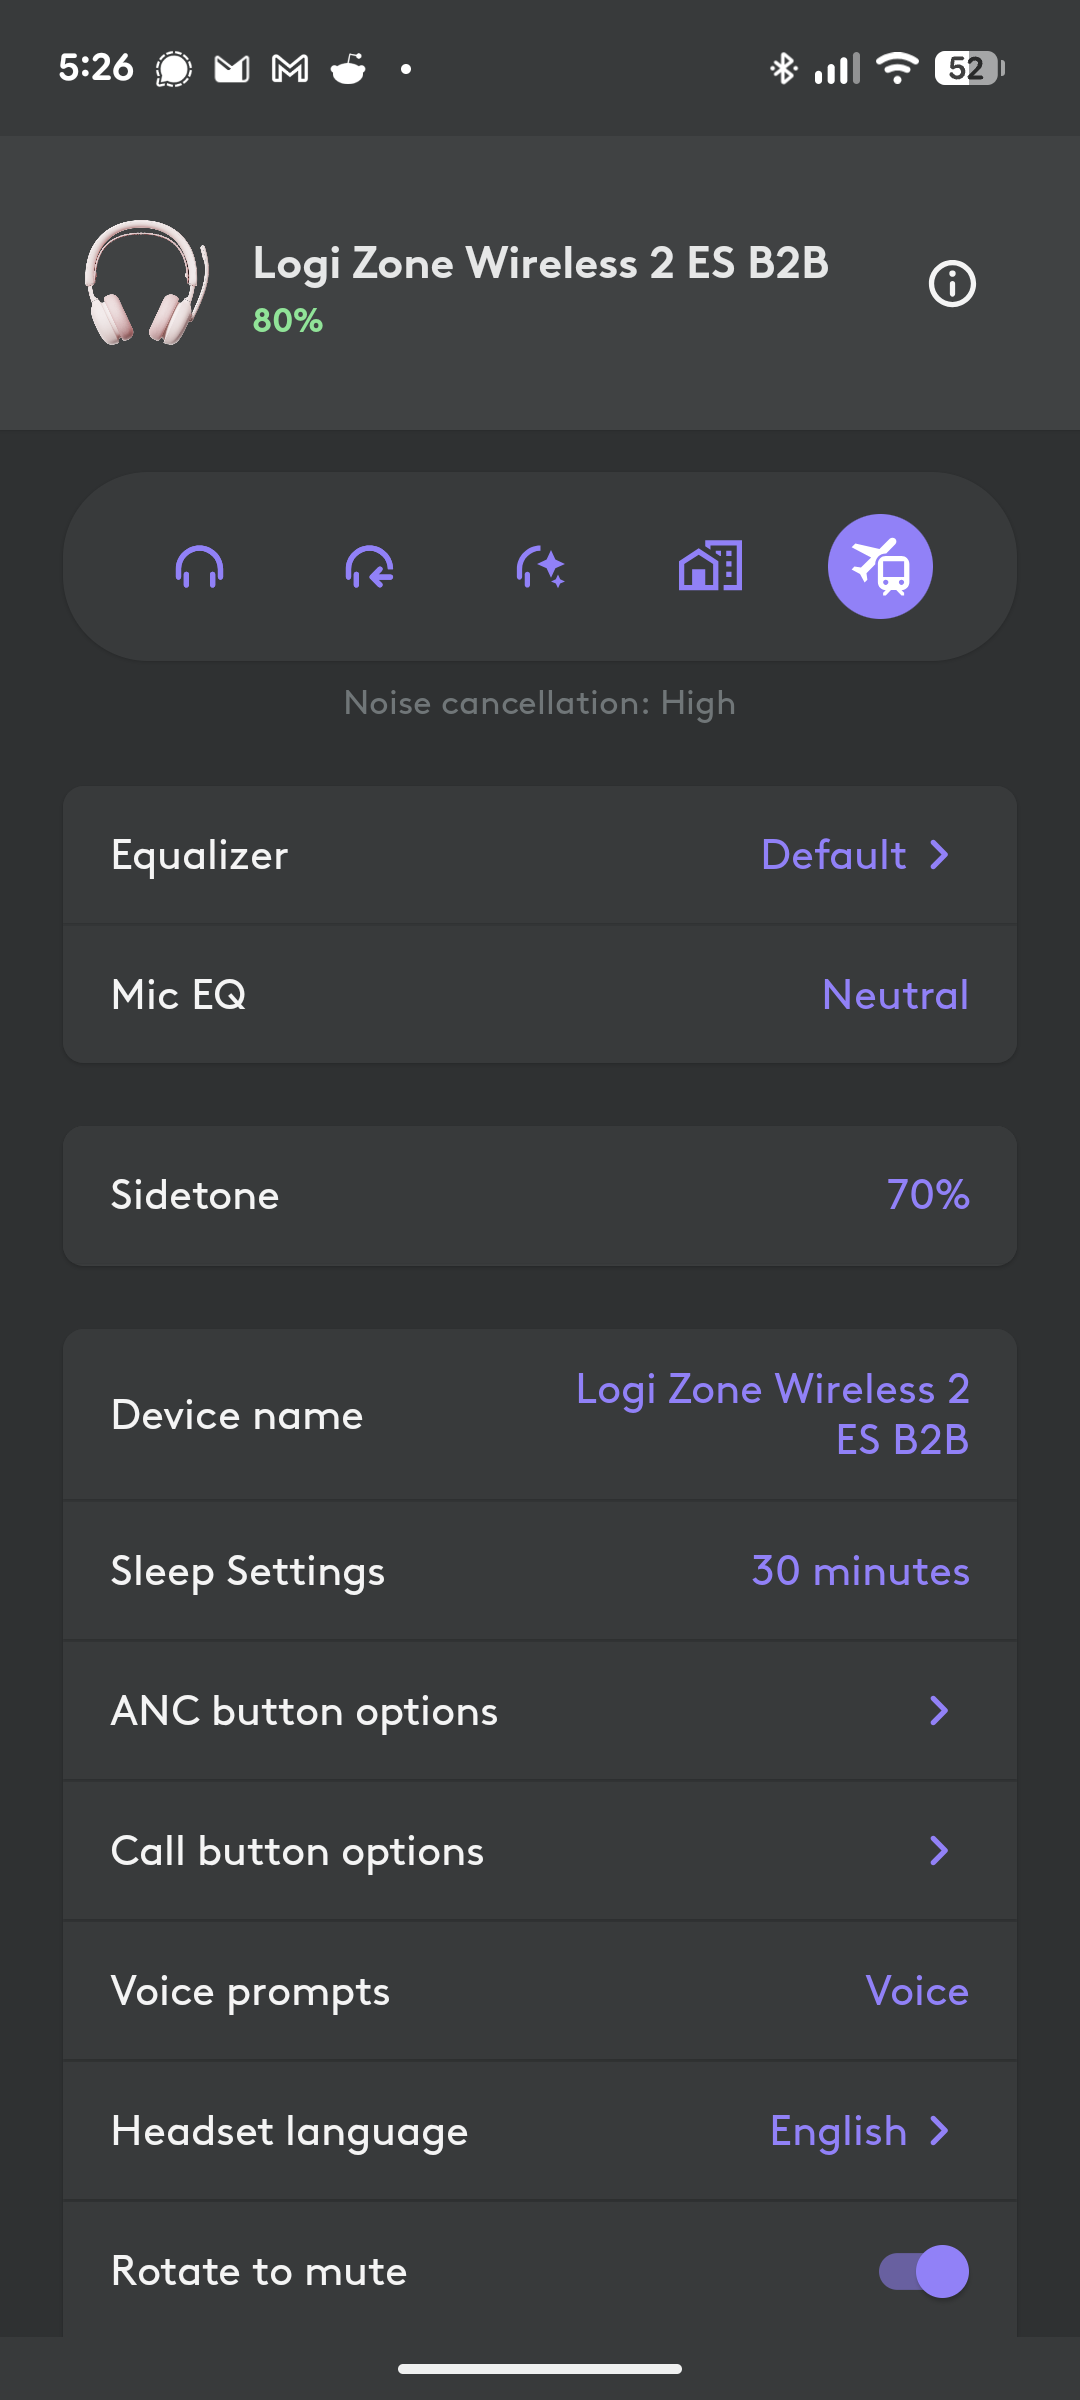Select the transparency mode headphone icon
The width and height of the screenshot is (1080, 2400).
pyautogui.click(x=369, y=567)
